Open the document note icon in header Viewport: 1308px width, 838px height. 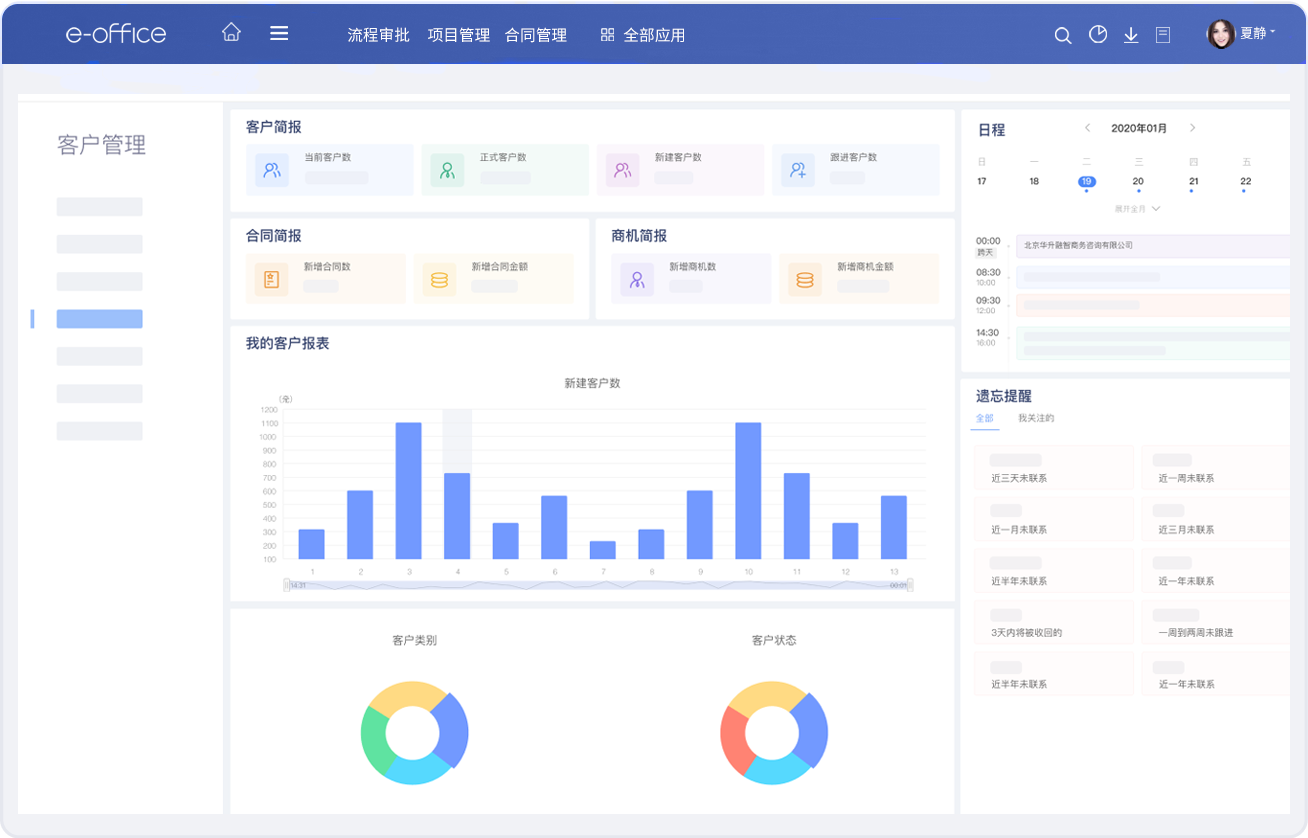coord(1163,35)
